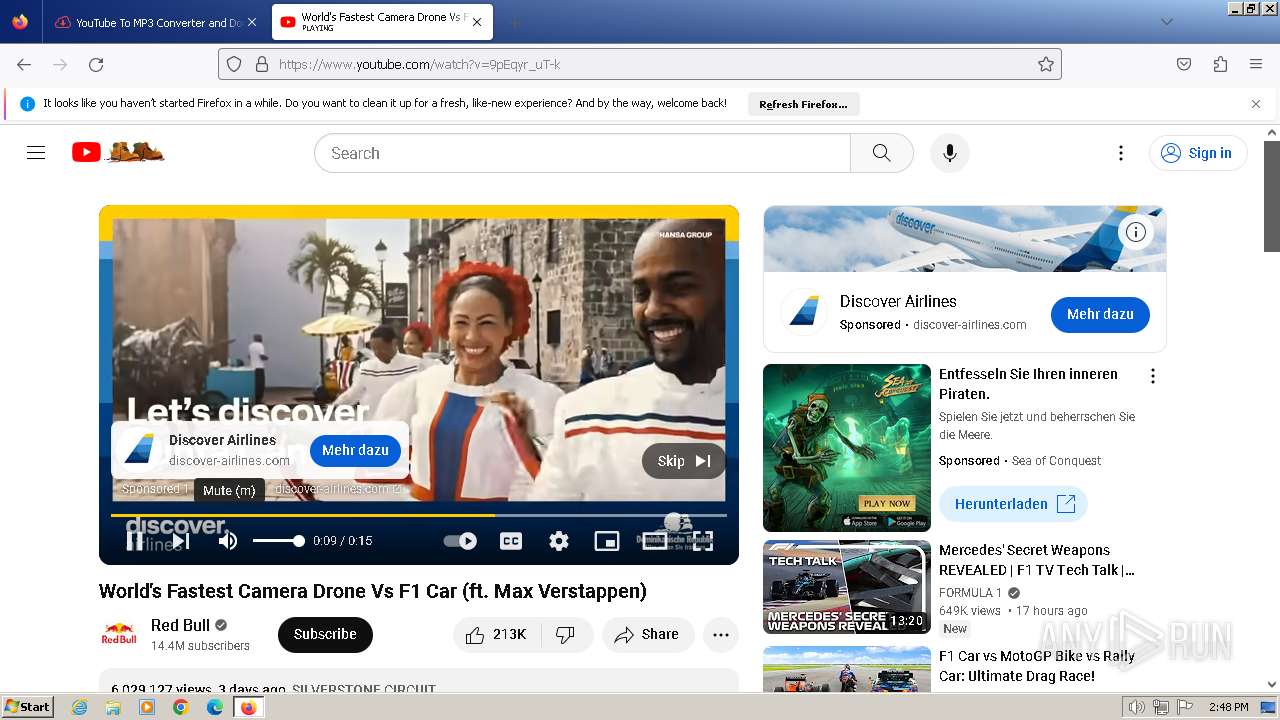This screenshot has width=1280, height=720.
Task: Skip the Discover Airlines ad
Action: point(684,461)
